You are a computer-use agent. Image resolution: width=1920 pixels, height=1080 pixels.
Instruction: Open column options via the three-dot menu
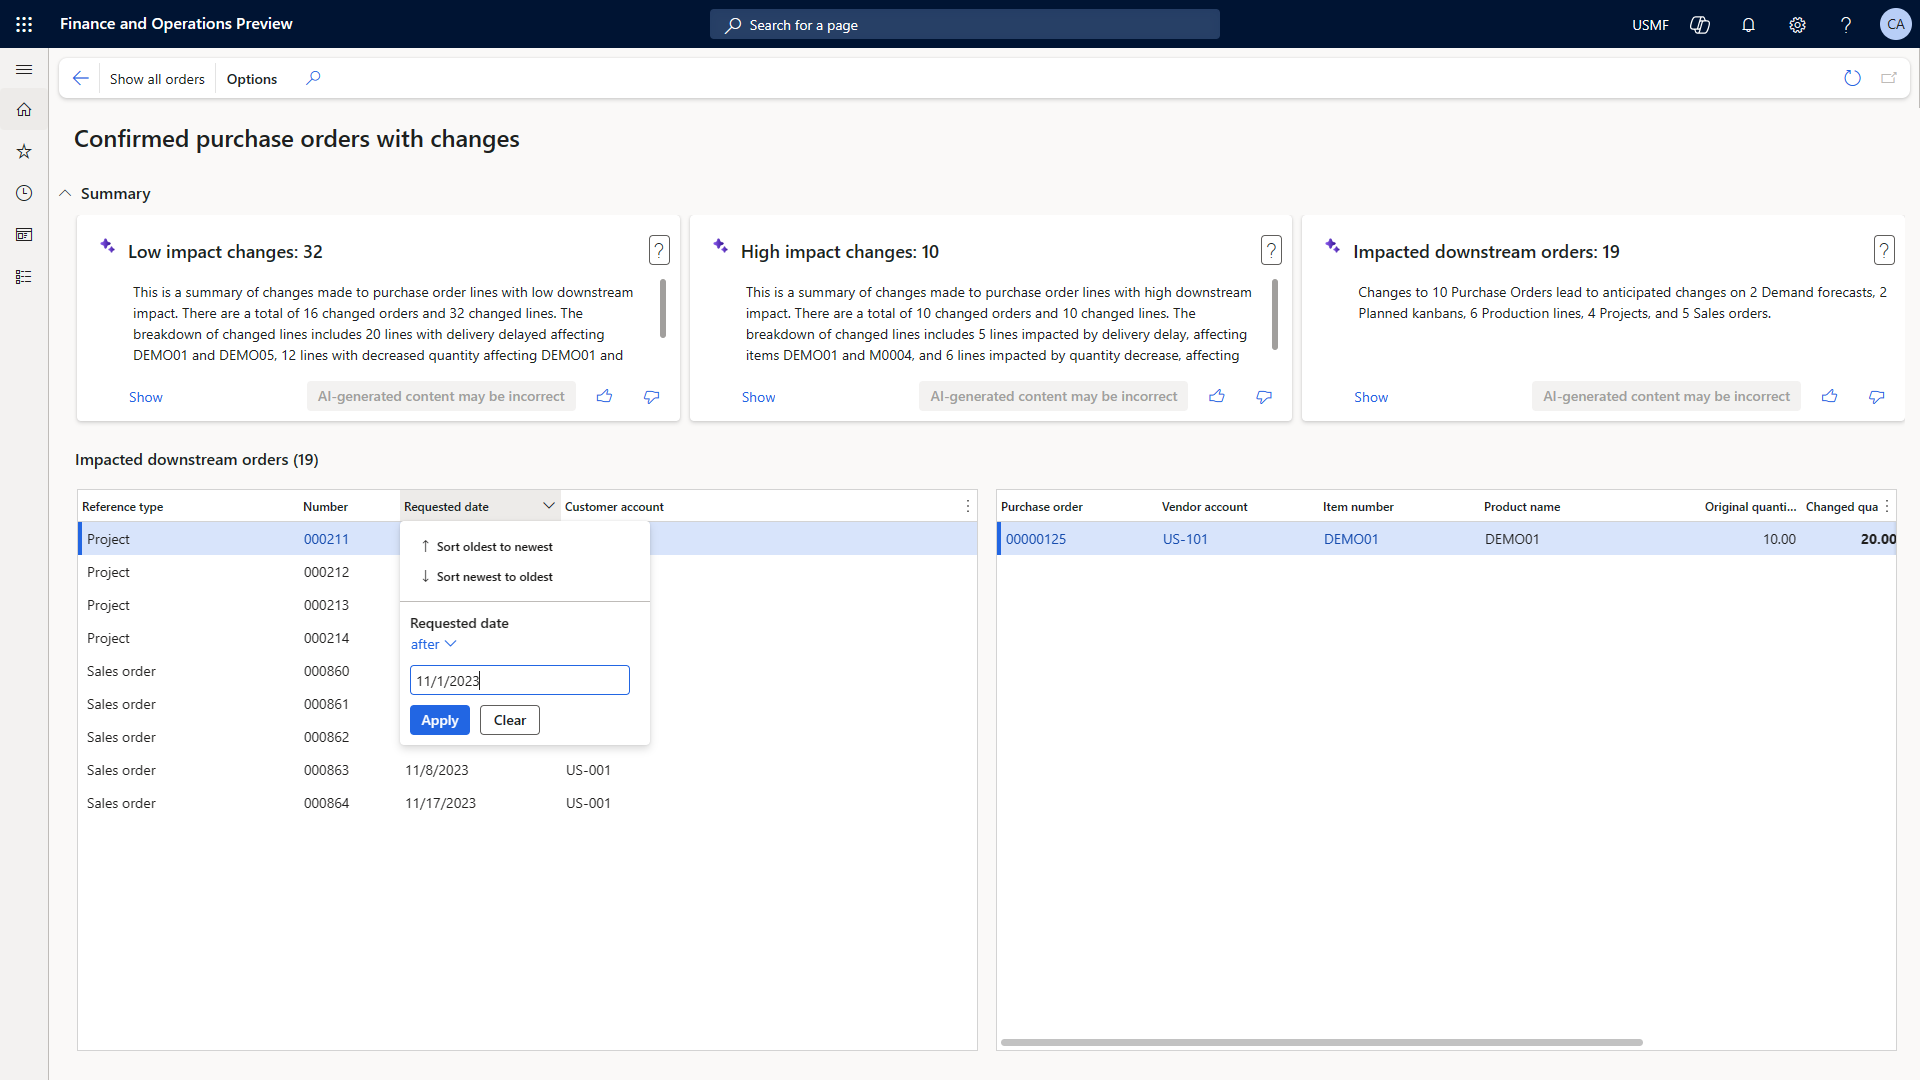[x=967, y=506]
